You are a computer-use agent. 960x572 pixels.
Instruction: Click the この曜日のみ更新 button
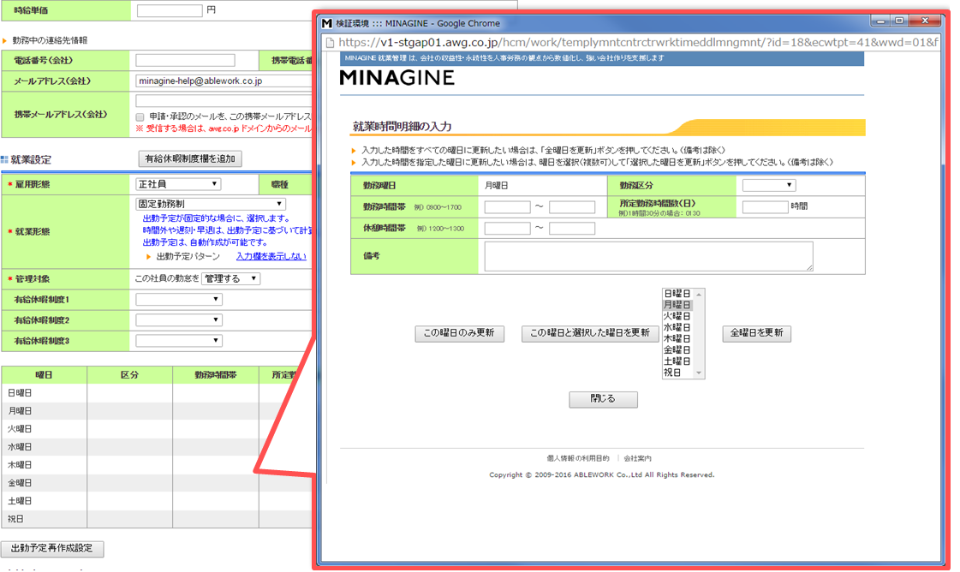tap(459, 333)
